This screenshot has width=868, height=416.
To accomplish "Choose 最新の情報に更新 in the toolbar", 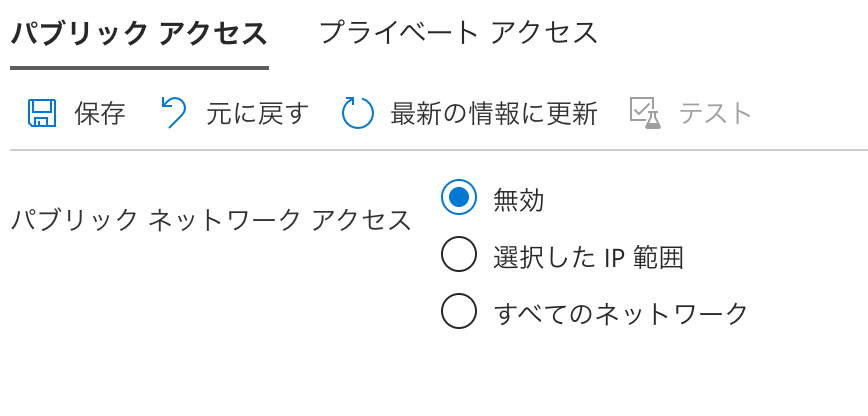I will [x=493, y=114].
